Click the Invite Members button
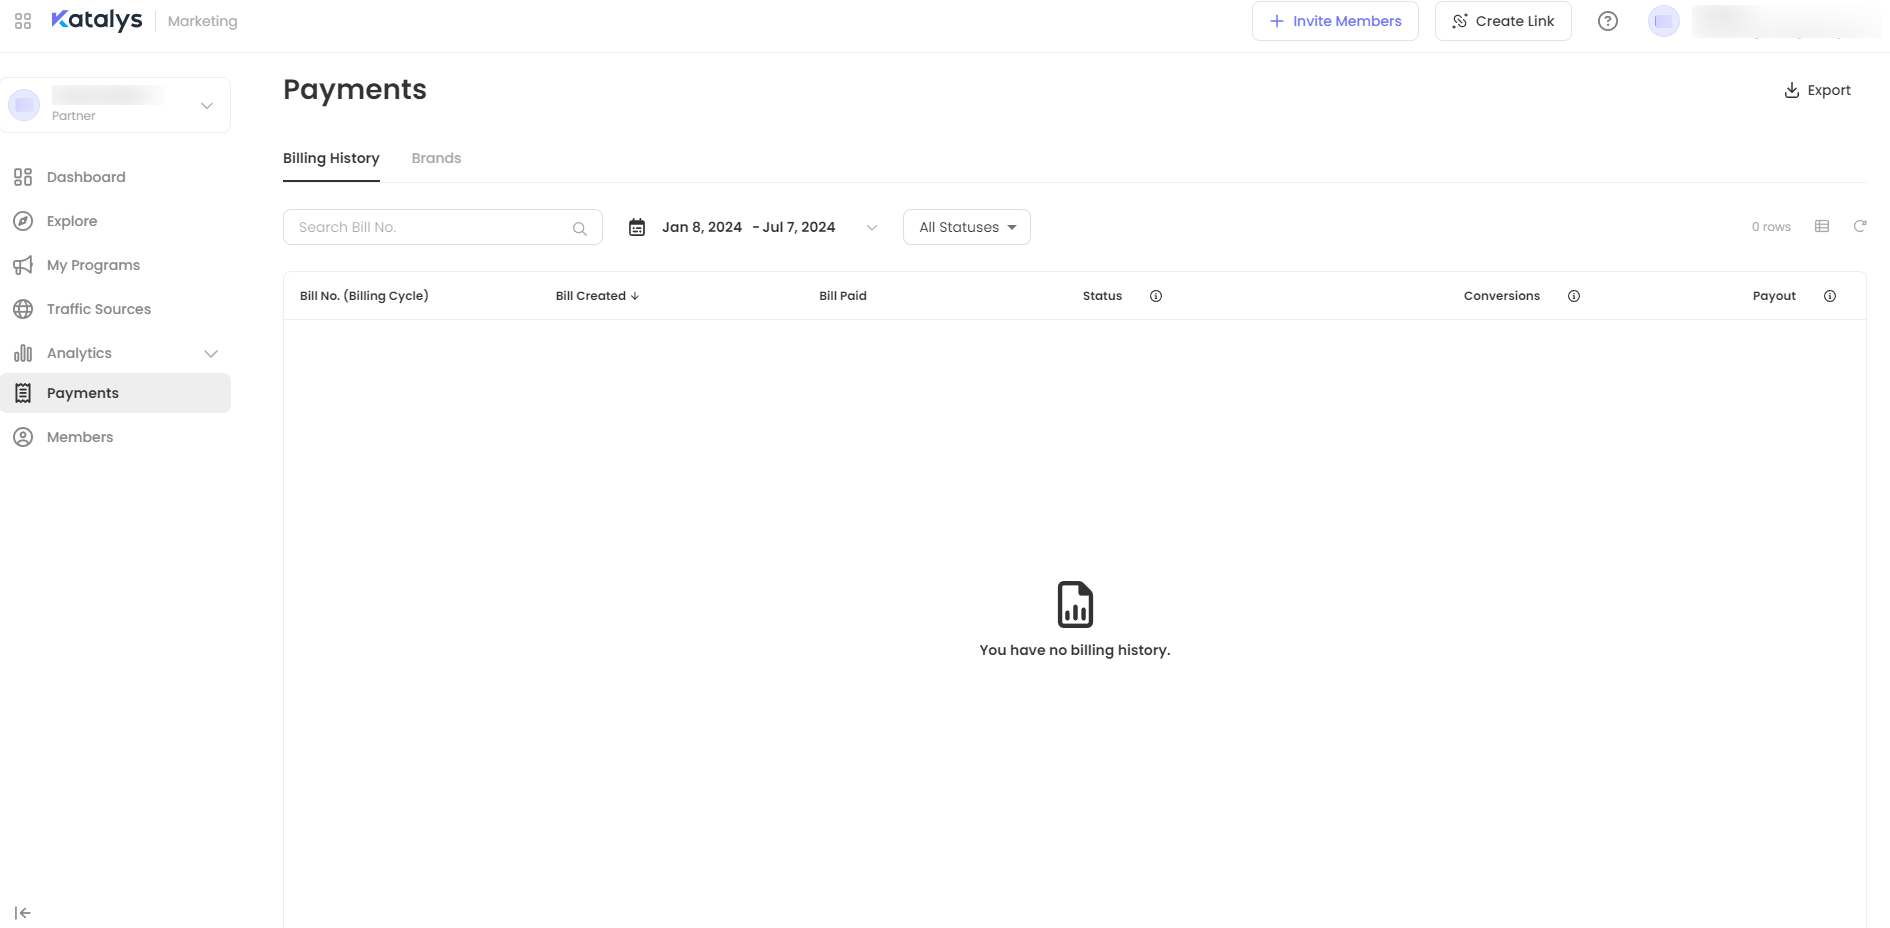1890x928 pixels. coord(1334,21)
